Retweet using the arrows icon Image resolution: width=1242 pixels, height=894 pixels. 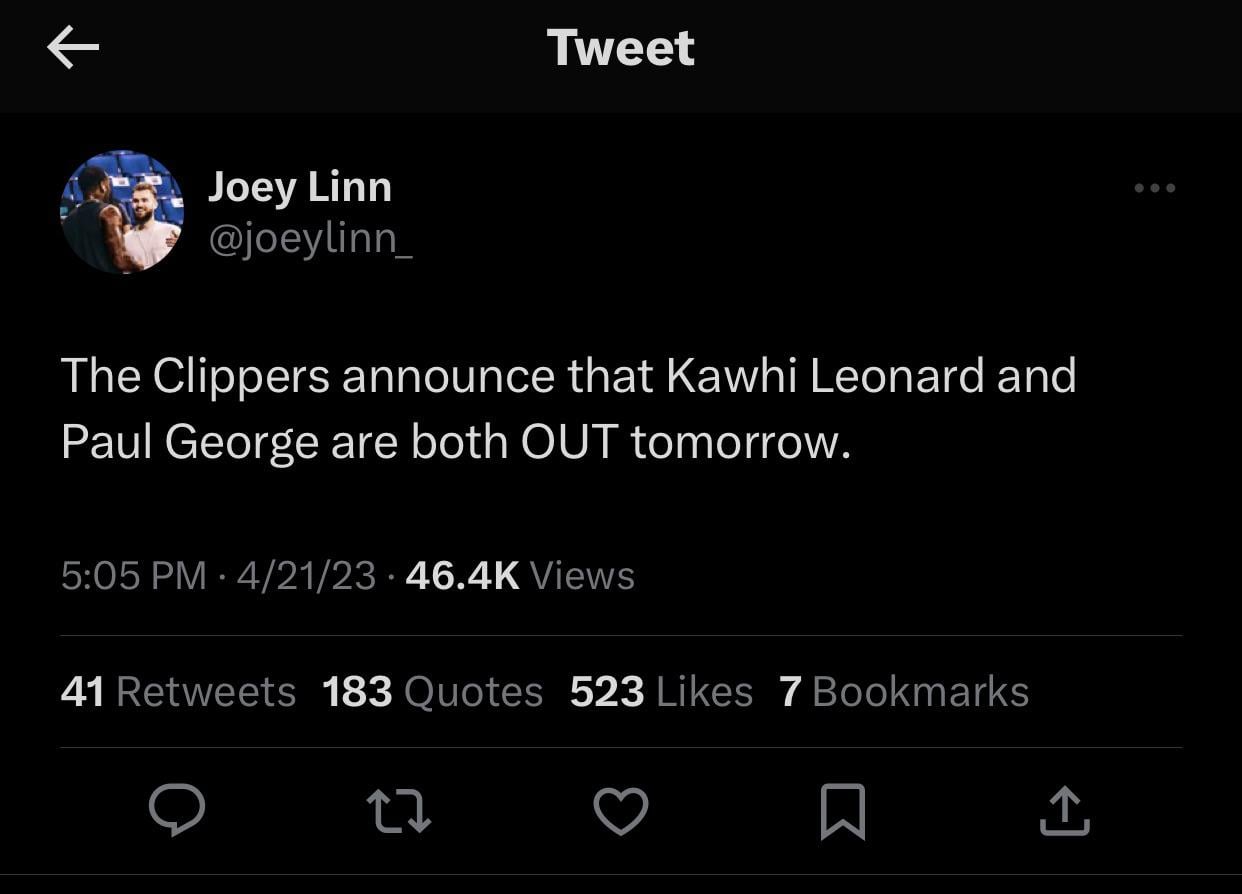(398, 810)
